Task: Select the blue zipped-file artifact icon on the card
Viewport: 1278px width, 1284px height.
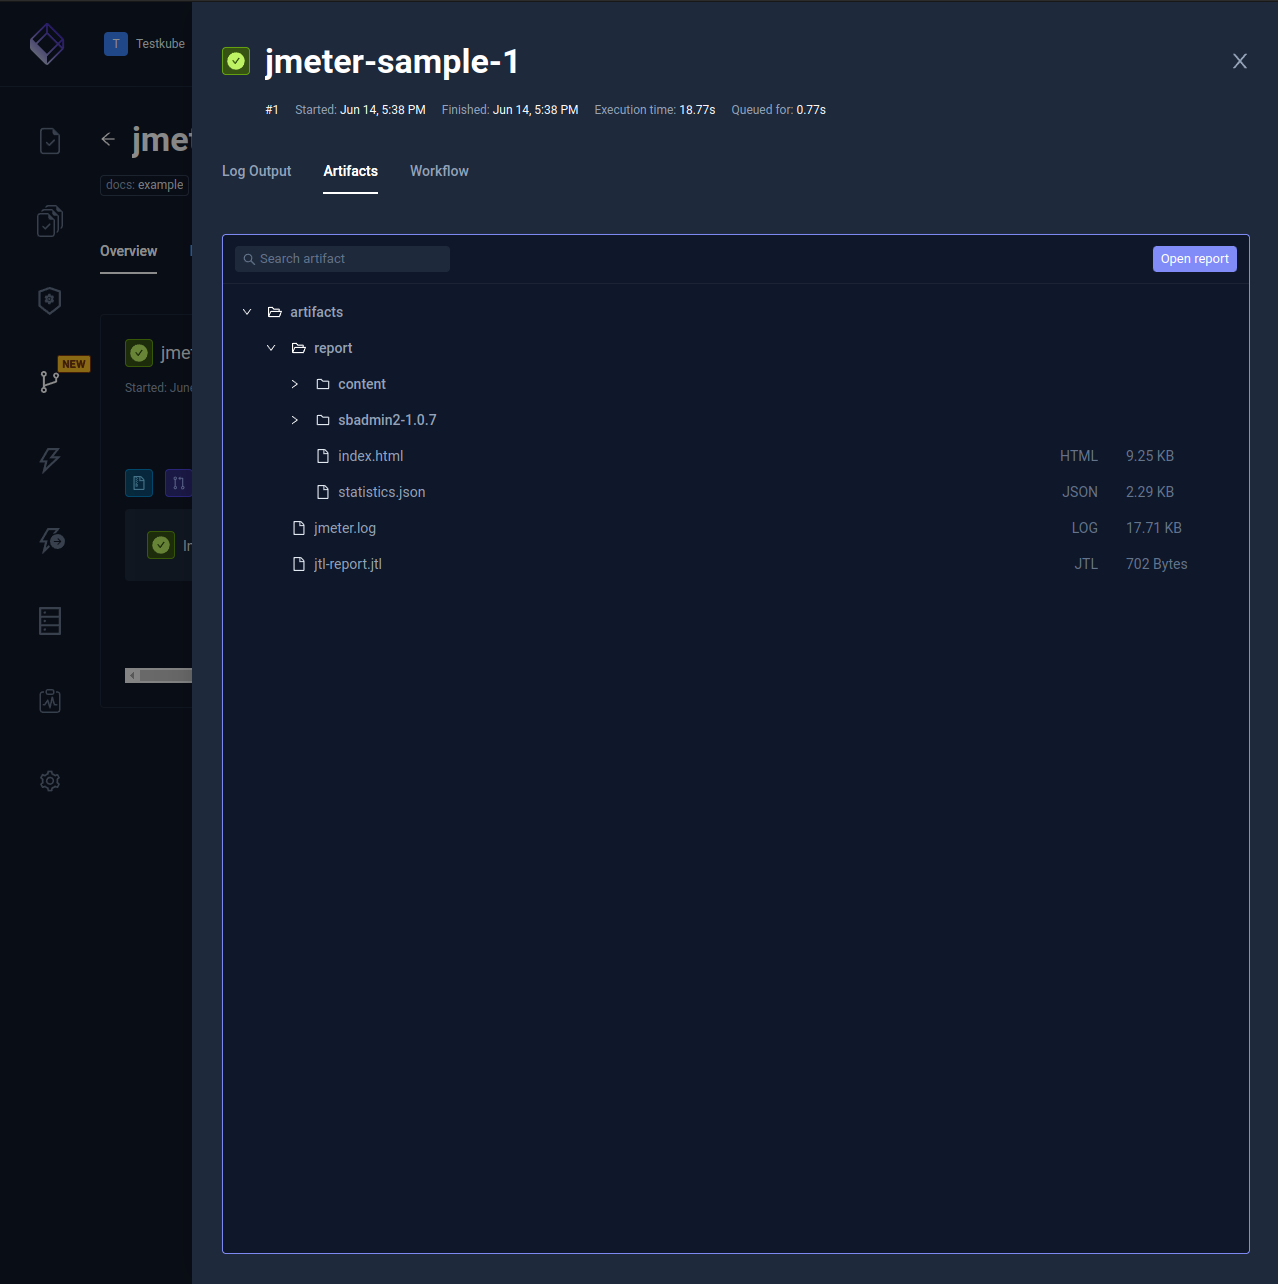Action: (139, 483)
